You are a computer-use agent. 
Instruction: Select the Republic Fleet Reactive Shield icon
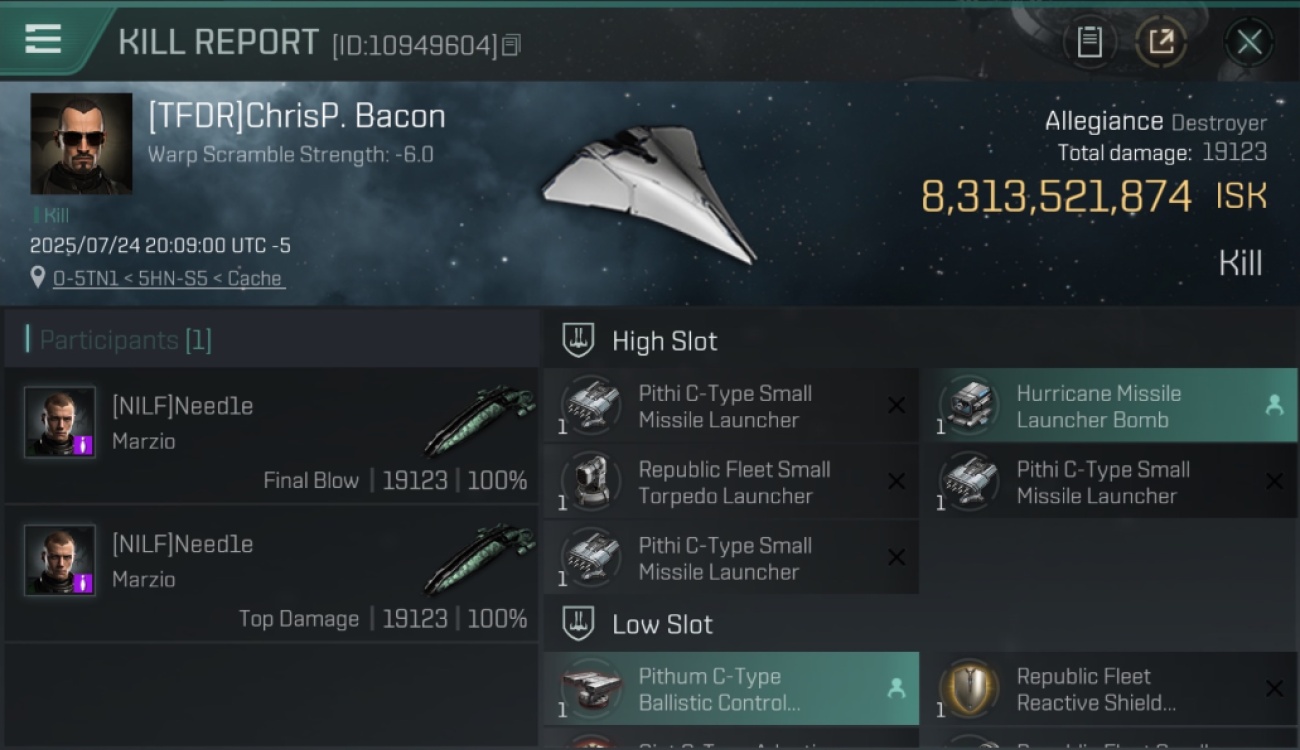point(968,689)
